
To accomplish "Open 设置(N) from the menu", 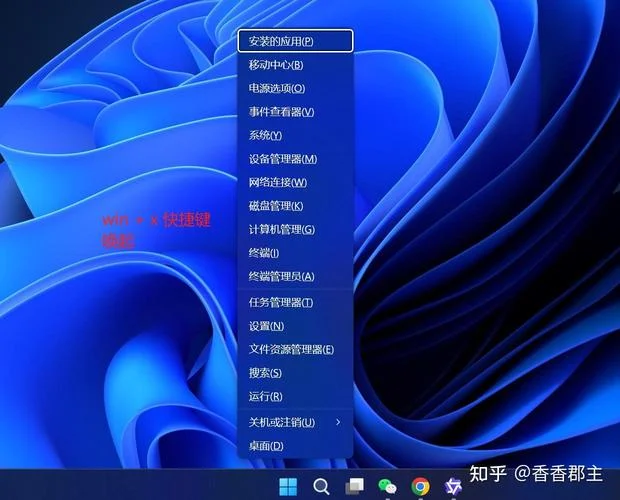I will 295,326.
